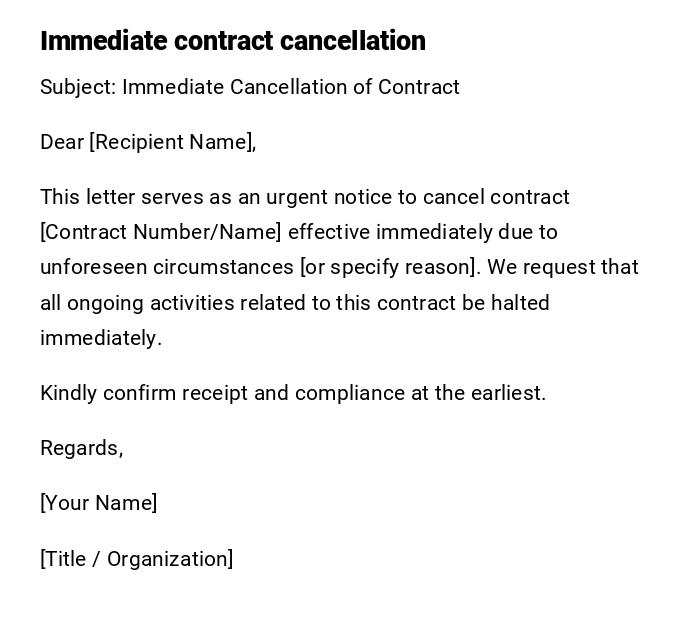The height and width of the screenshot is (621, 700).
Task: Click the [Title / Organization] placeholder
Action: [x=136, y=559]
